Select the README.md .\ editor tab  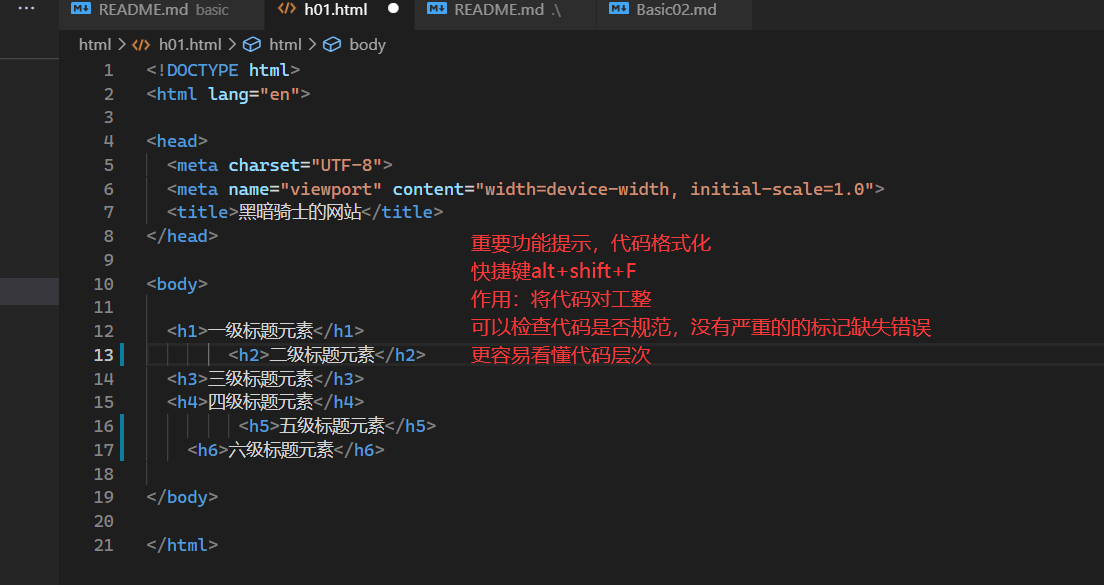[507, 10]
